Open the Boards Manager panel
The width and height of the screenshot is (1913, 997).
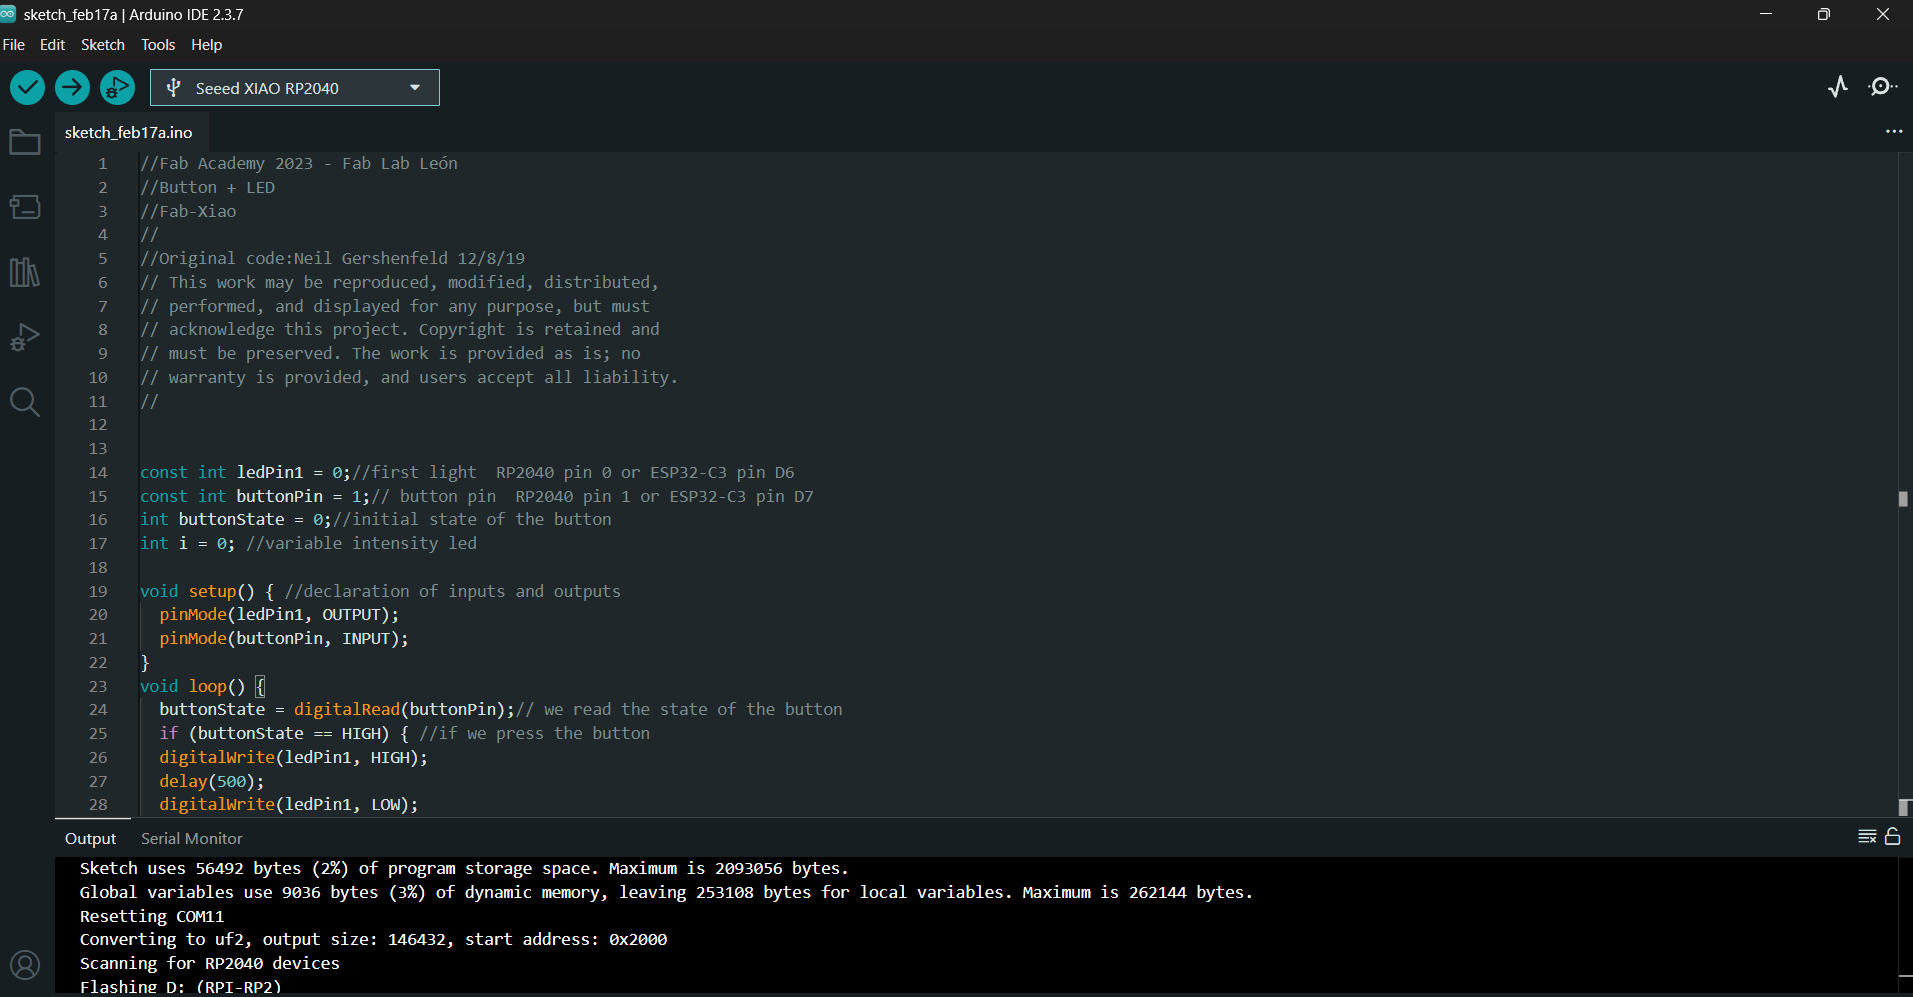tap(25, 207)
